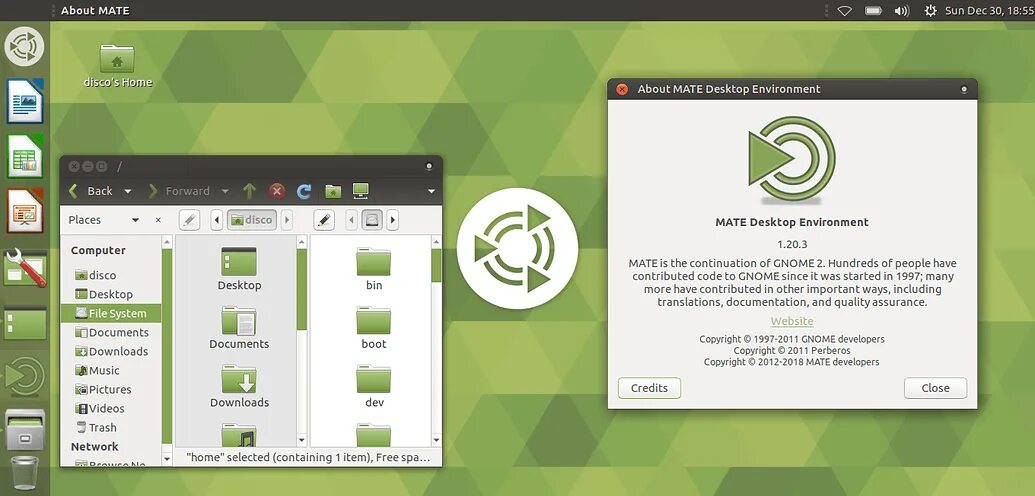Open the Places sidebar type dropdown
Image resolution: width=1035 pixels, height=496 pixels.
[135, 220]
